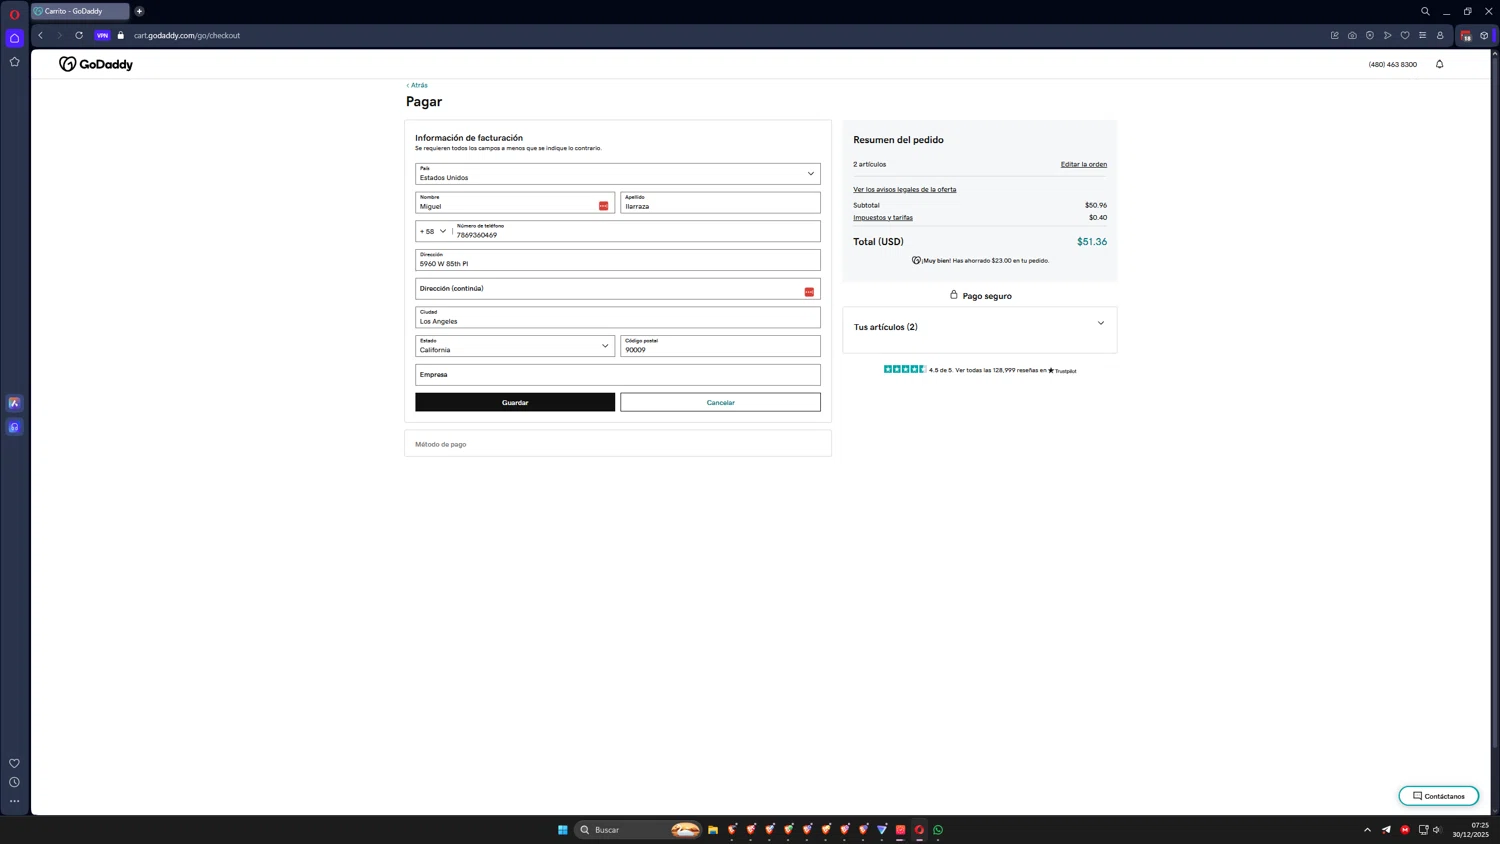Open the Opera sidebar home icon

[x=14, y=38]
